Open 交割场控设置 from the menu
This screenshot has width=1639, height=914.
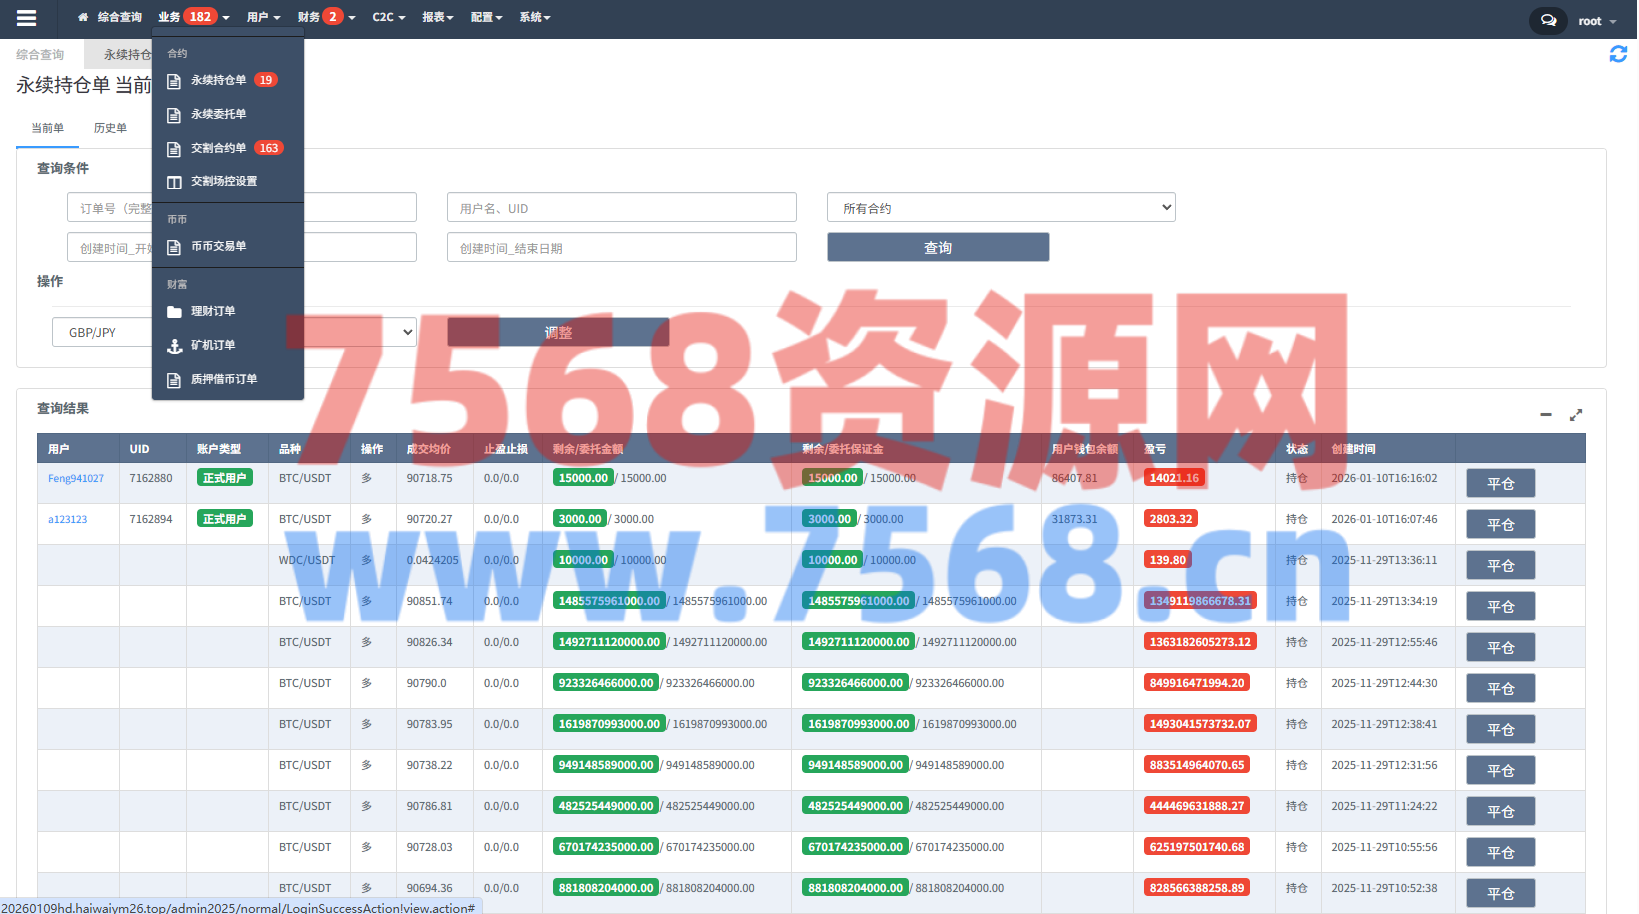pyautogui.click(x=223, y=181)
